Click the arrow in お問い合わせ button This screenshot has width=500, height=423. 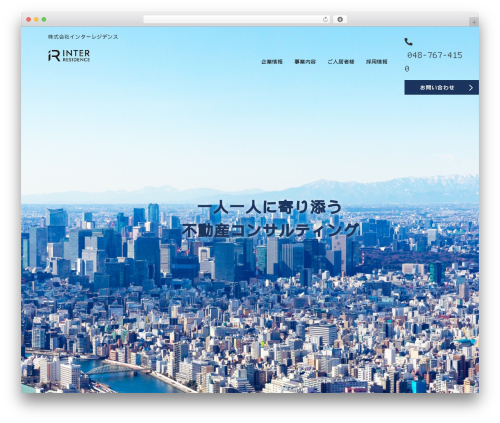tap(471, 88)
